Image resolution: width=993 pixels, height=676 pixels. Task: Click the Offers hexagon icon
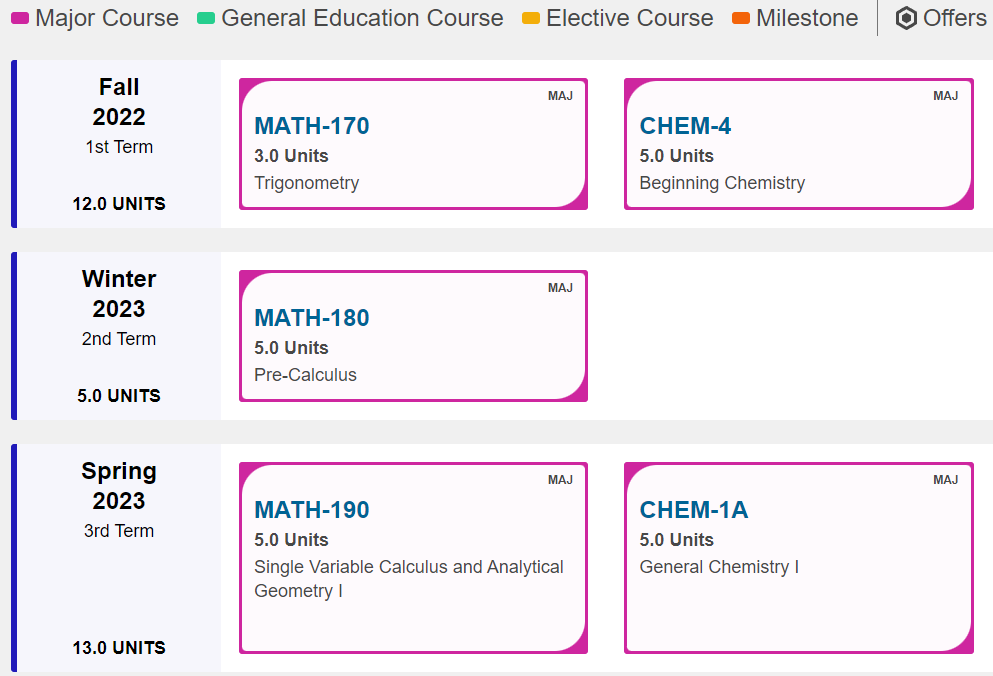[906, 18]
